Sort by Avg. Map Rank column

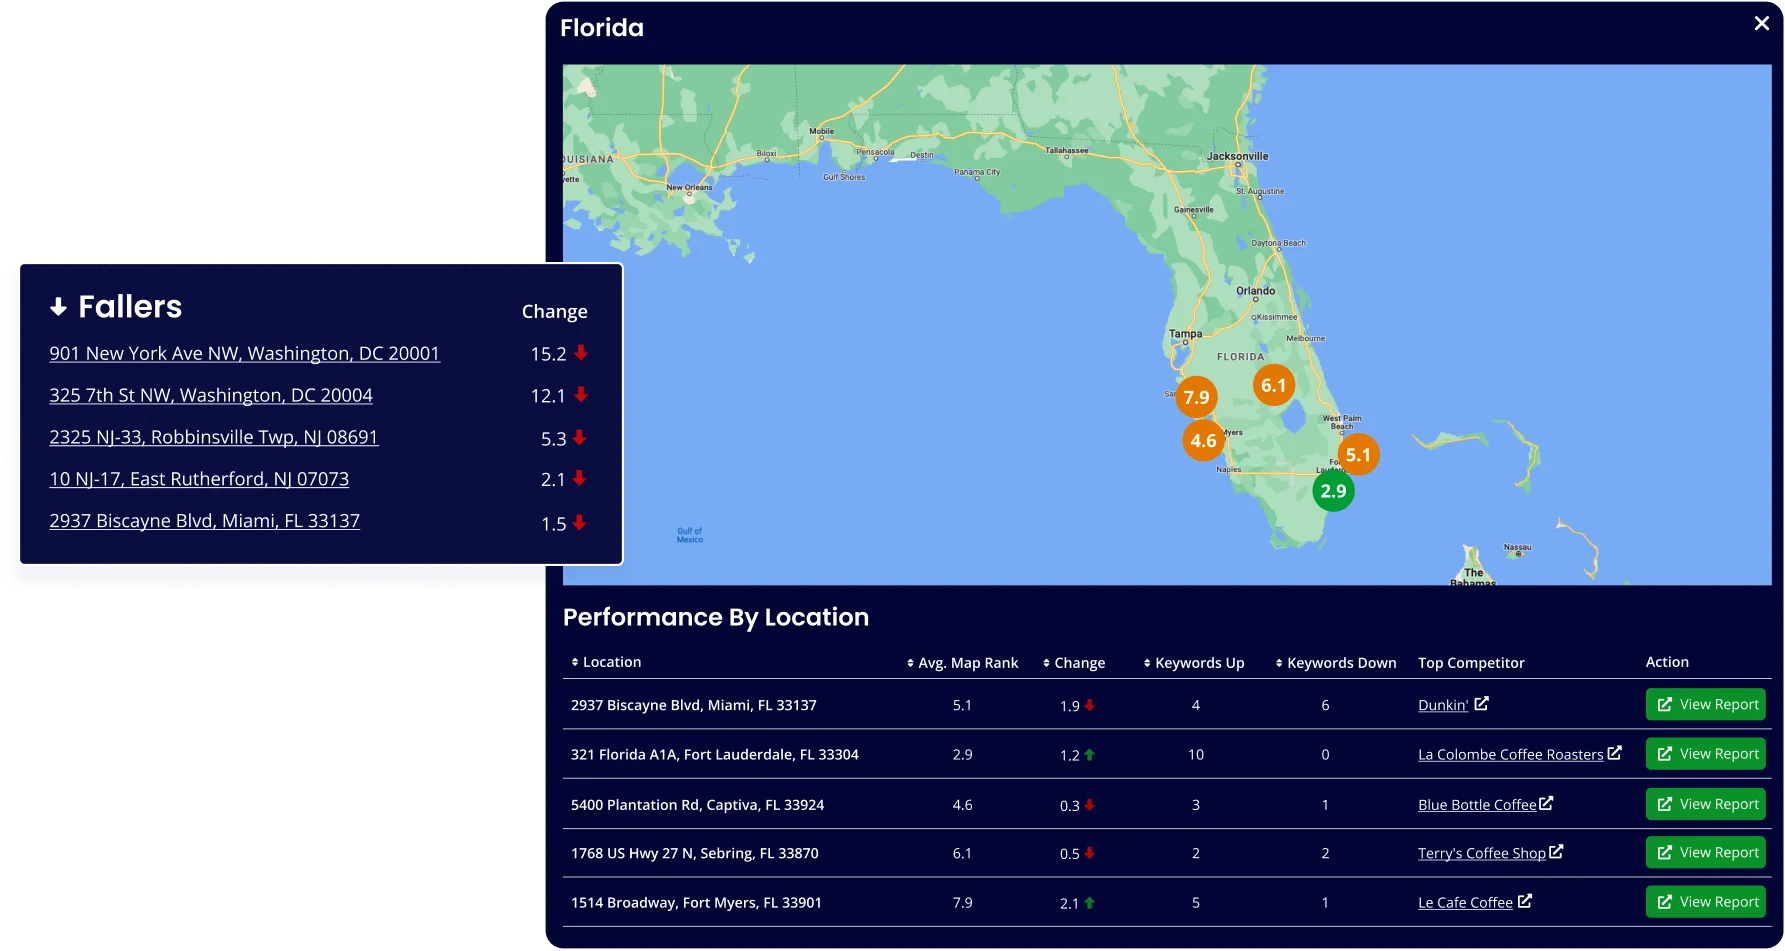962,663
